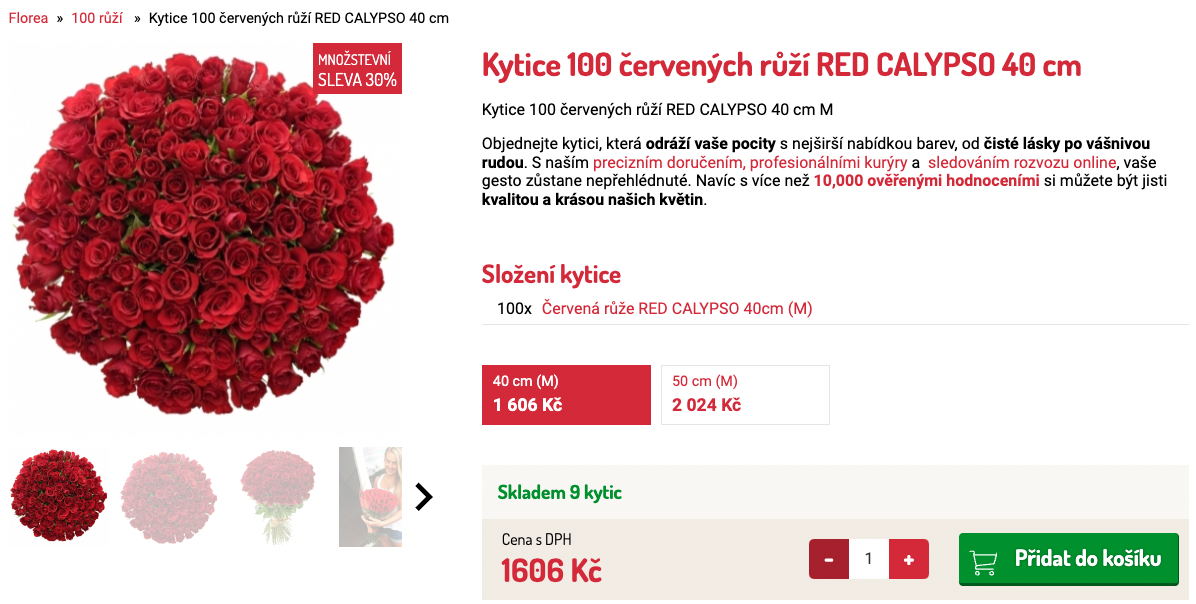1196x604 pixels.
Task: View the third thumbnail showing bouquet with stems
Action: tap(278, 497)
